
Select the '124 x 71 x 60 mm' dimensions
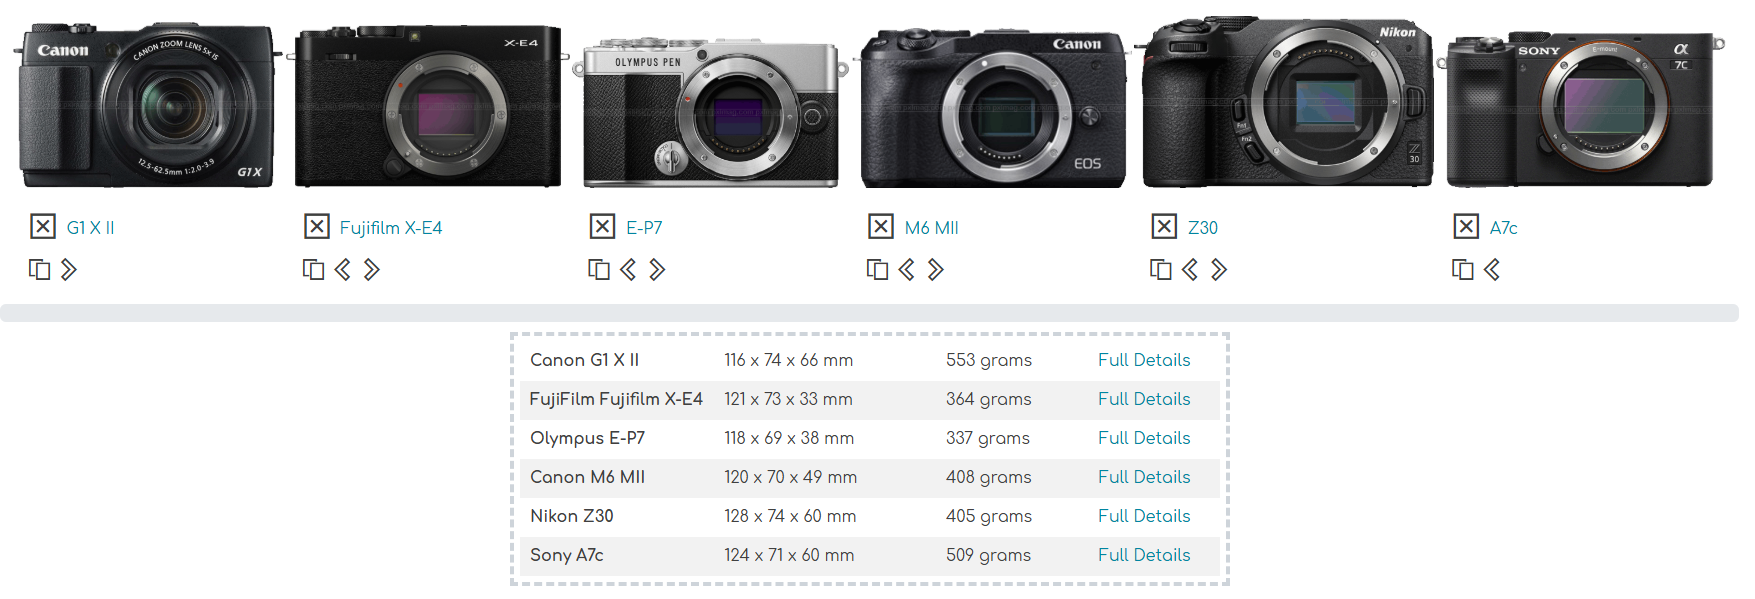coord(789,555)
